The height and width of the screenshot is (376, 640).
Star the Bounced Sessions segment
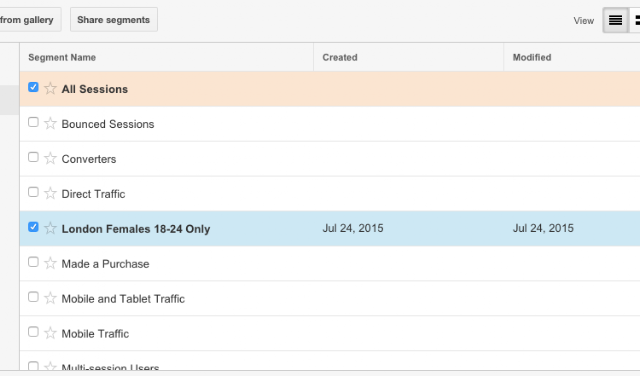[50, 123]
